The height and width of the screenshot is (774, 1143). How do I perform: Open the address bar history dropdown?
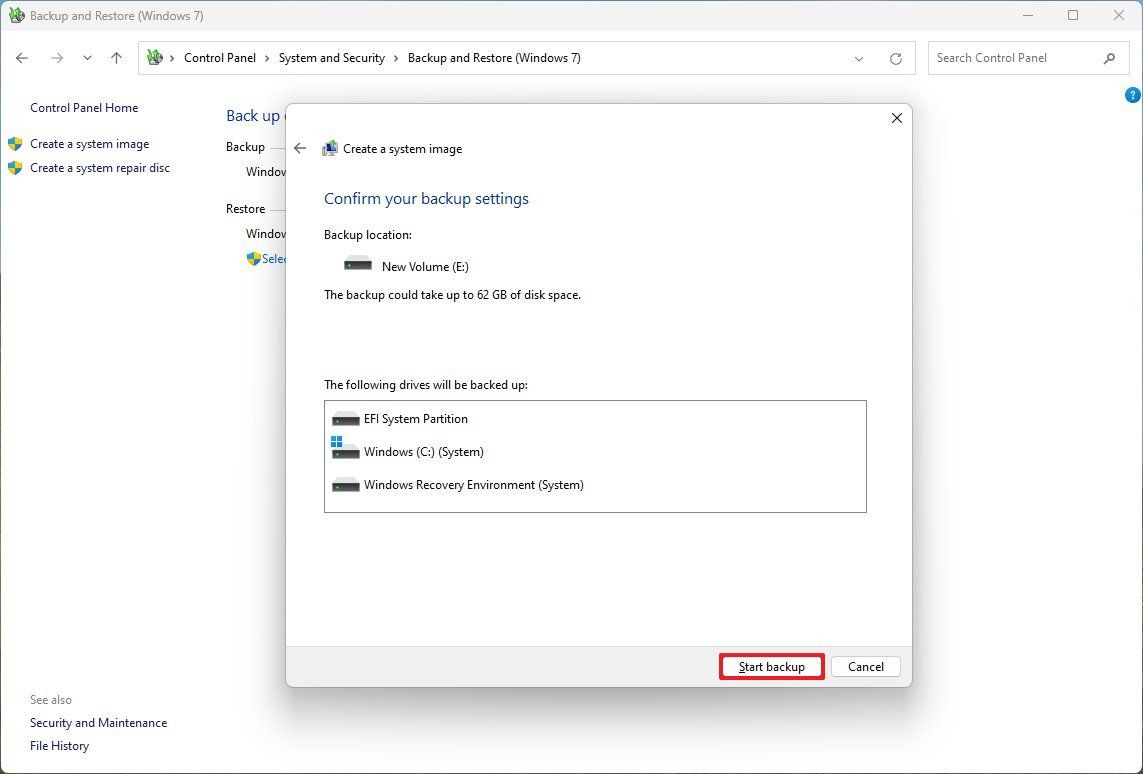(858, 58)
